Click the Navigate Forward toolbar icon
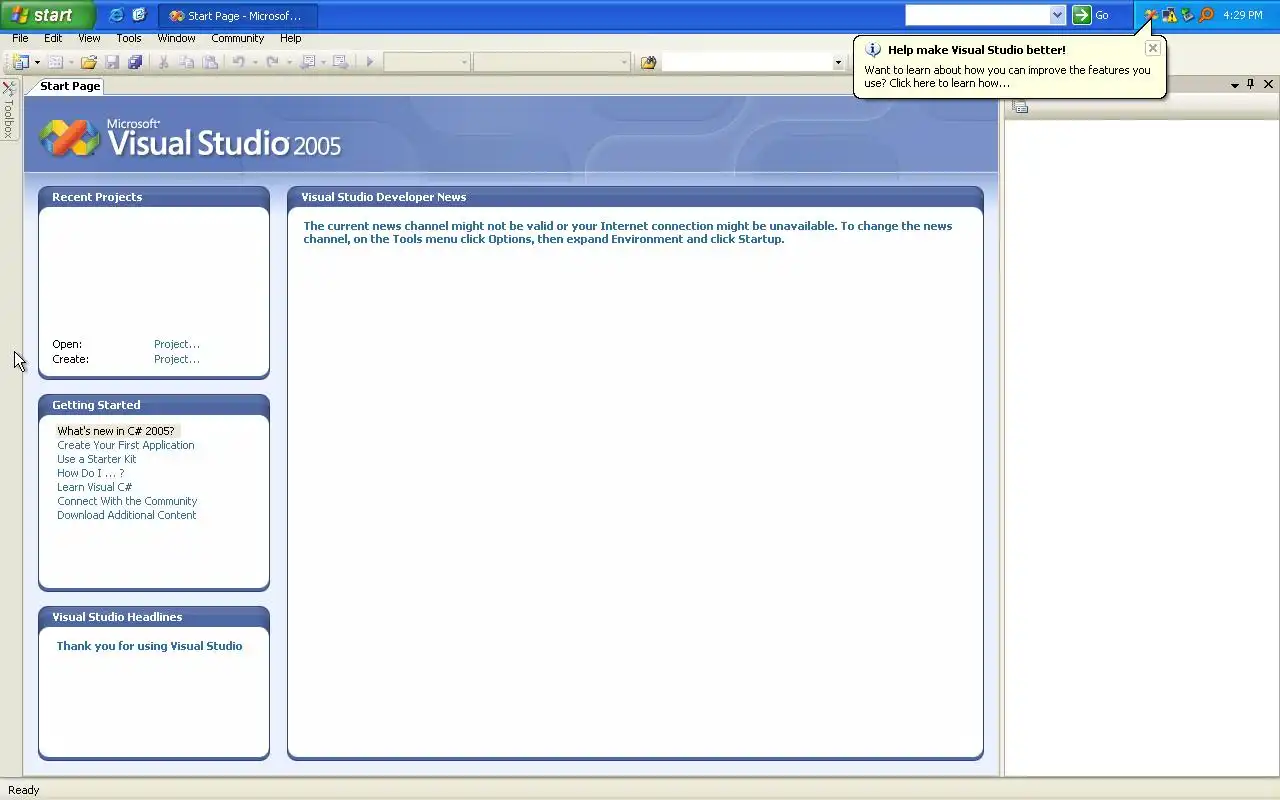The image size is (1280, 800). click(340, 62)
